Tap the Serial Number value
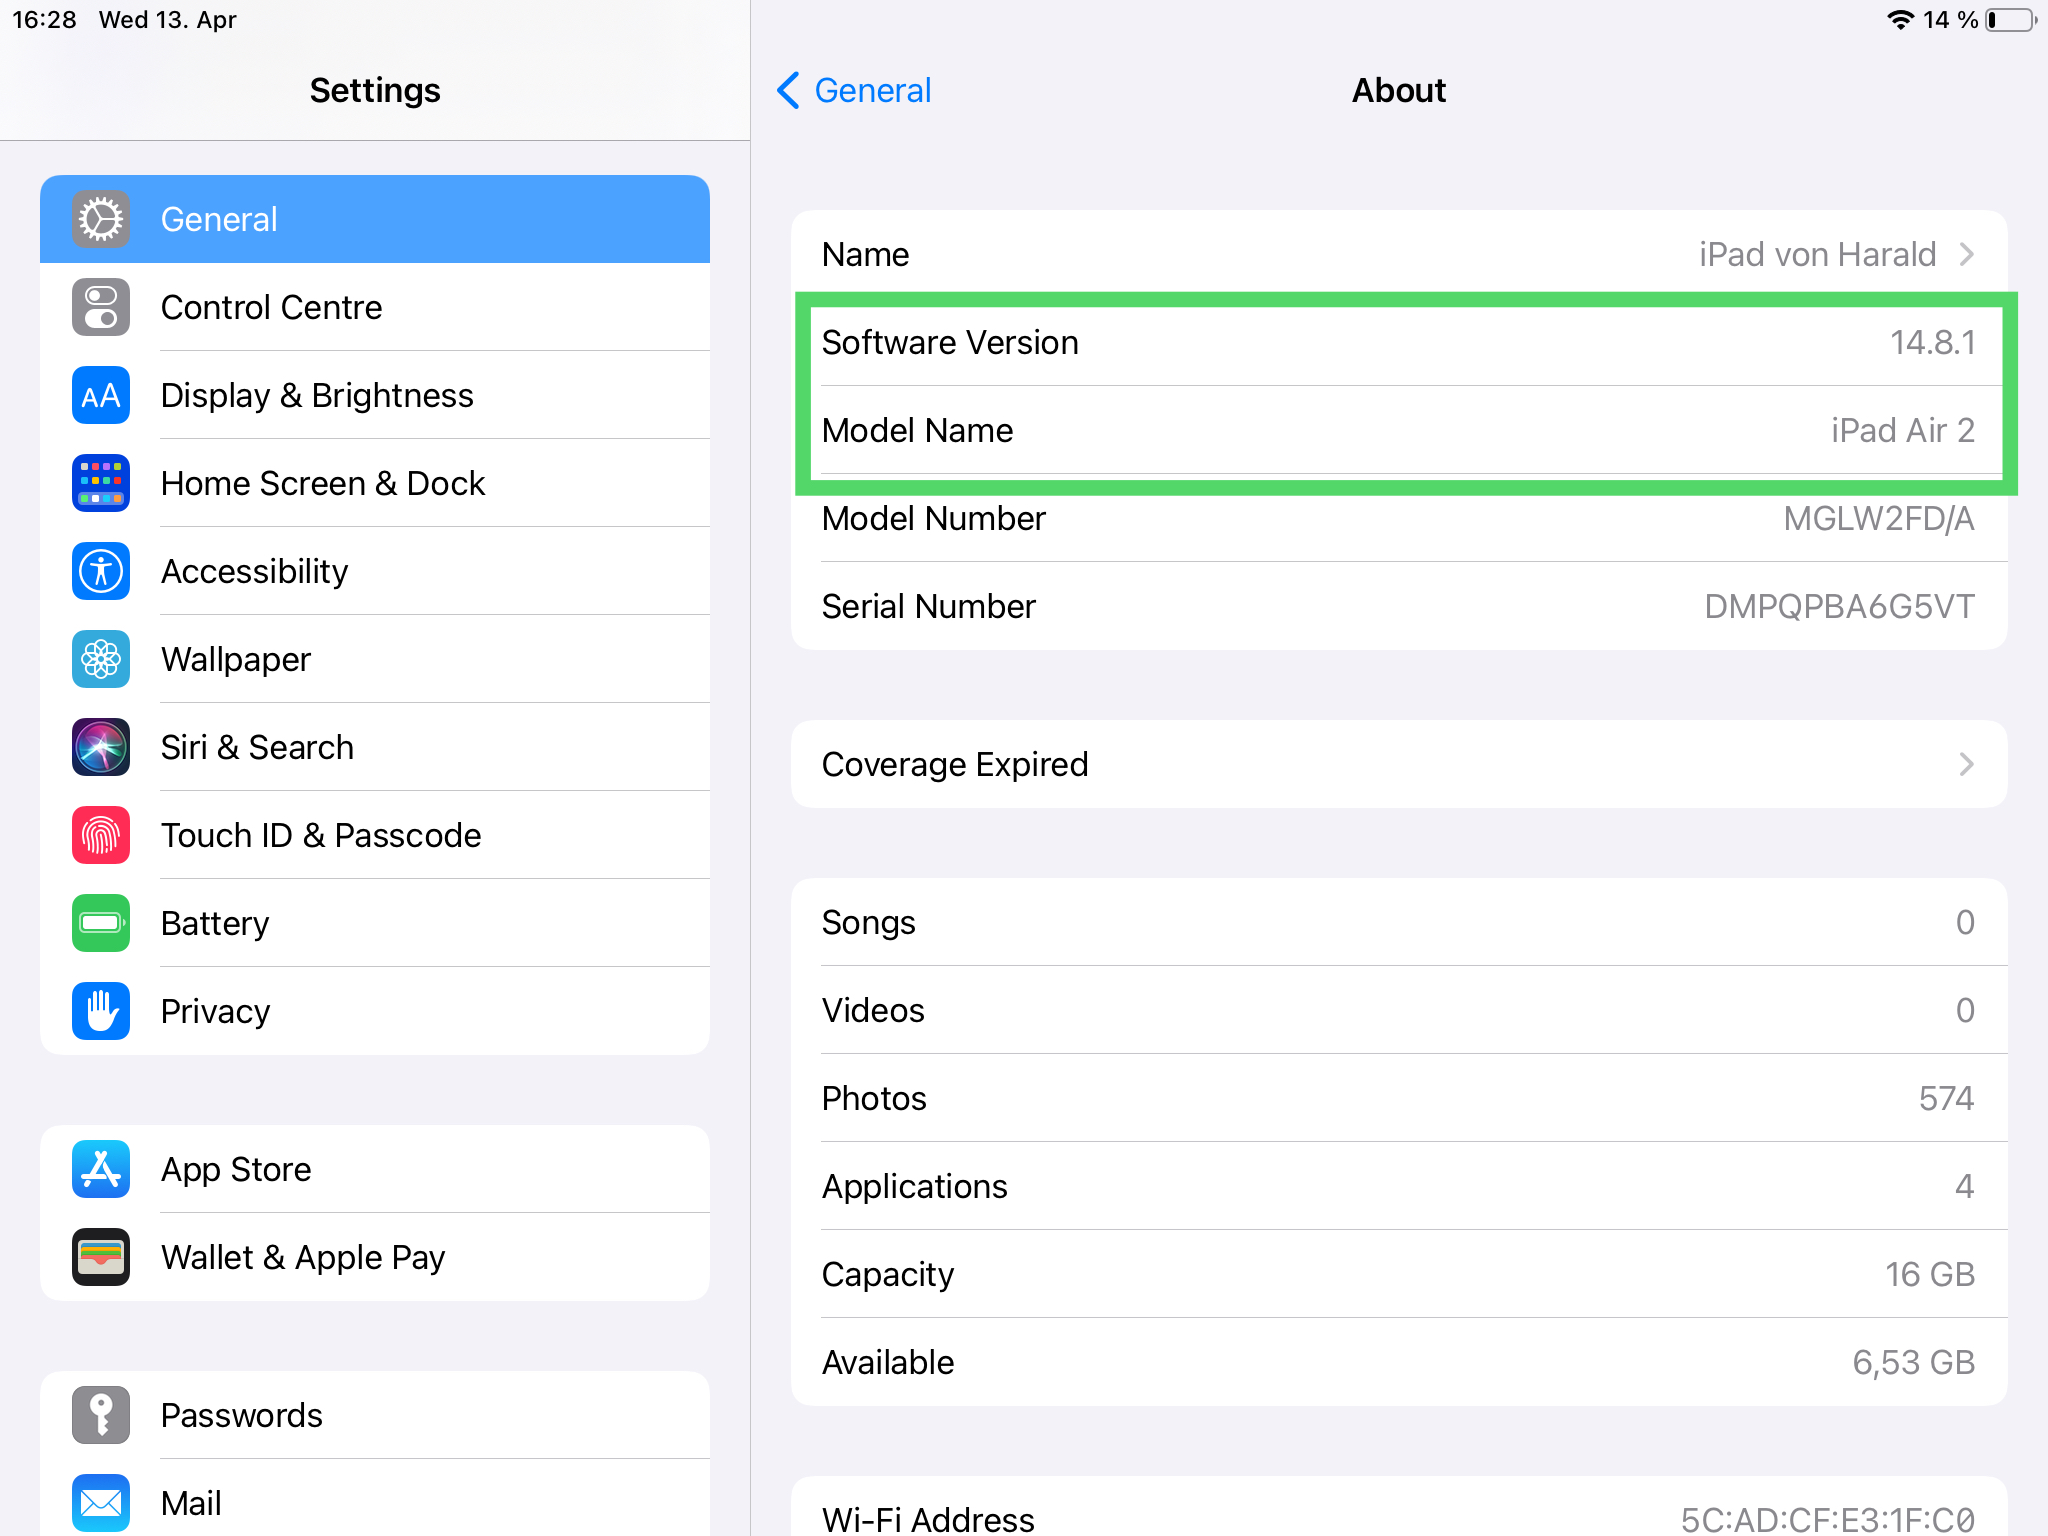The height and width of the screenshot is (1536, 2048). click(1838, 606)
